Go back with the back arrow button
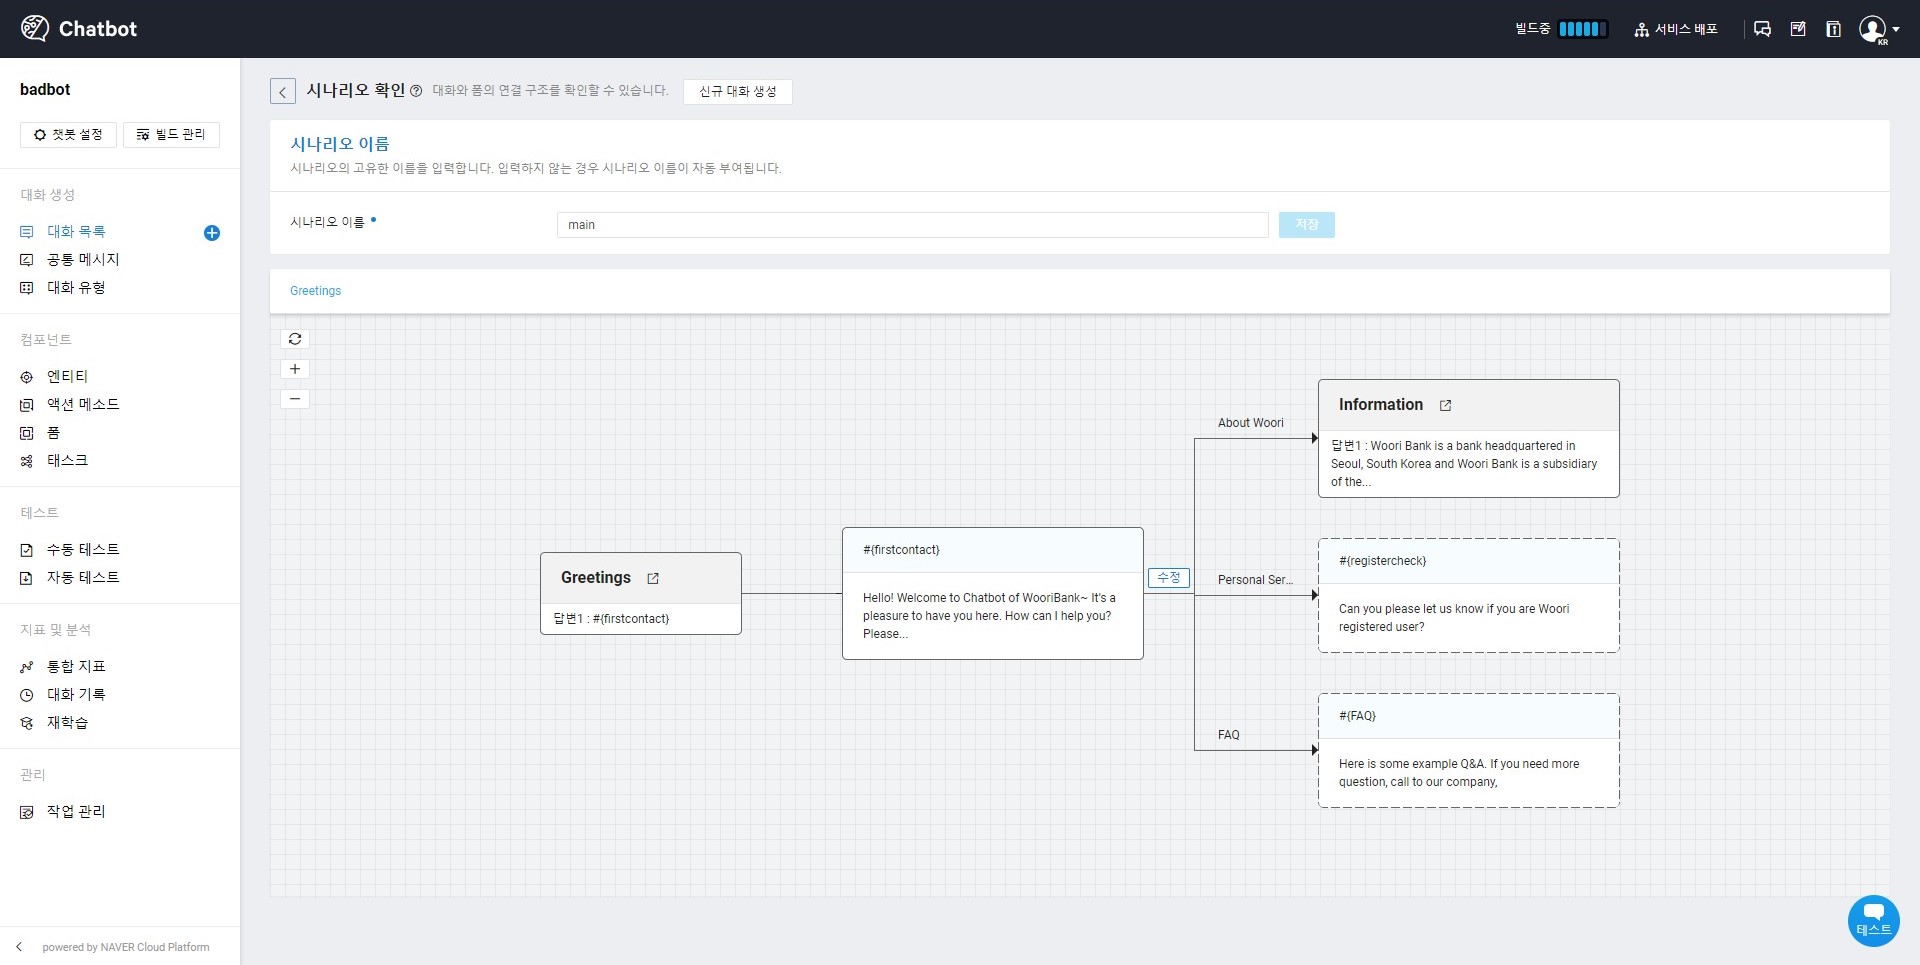This screenshot has height=965, width=1920. click(x=283, y=92)
